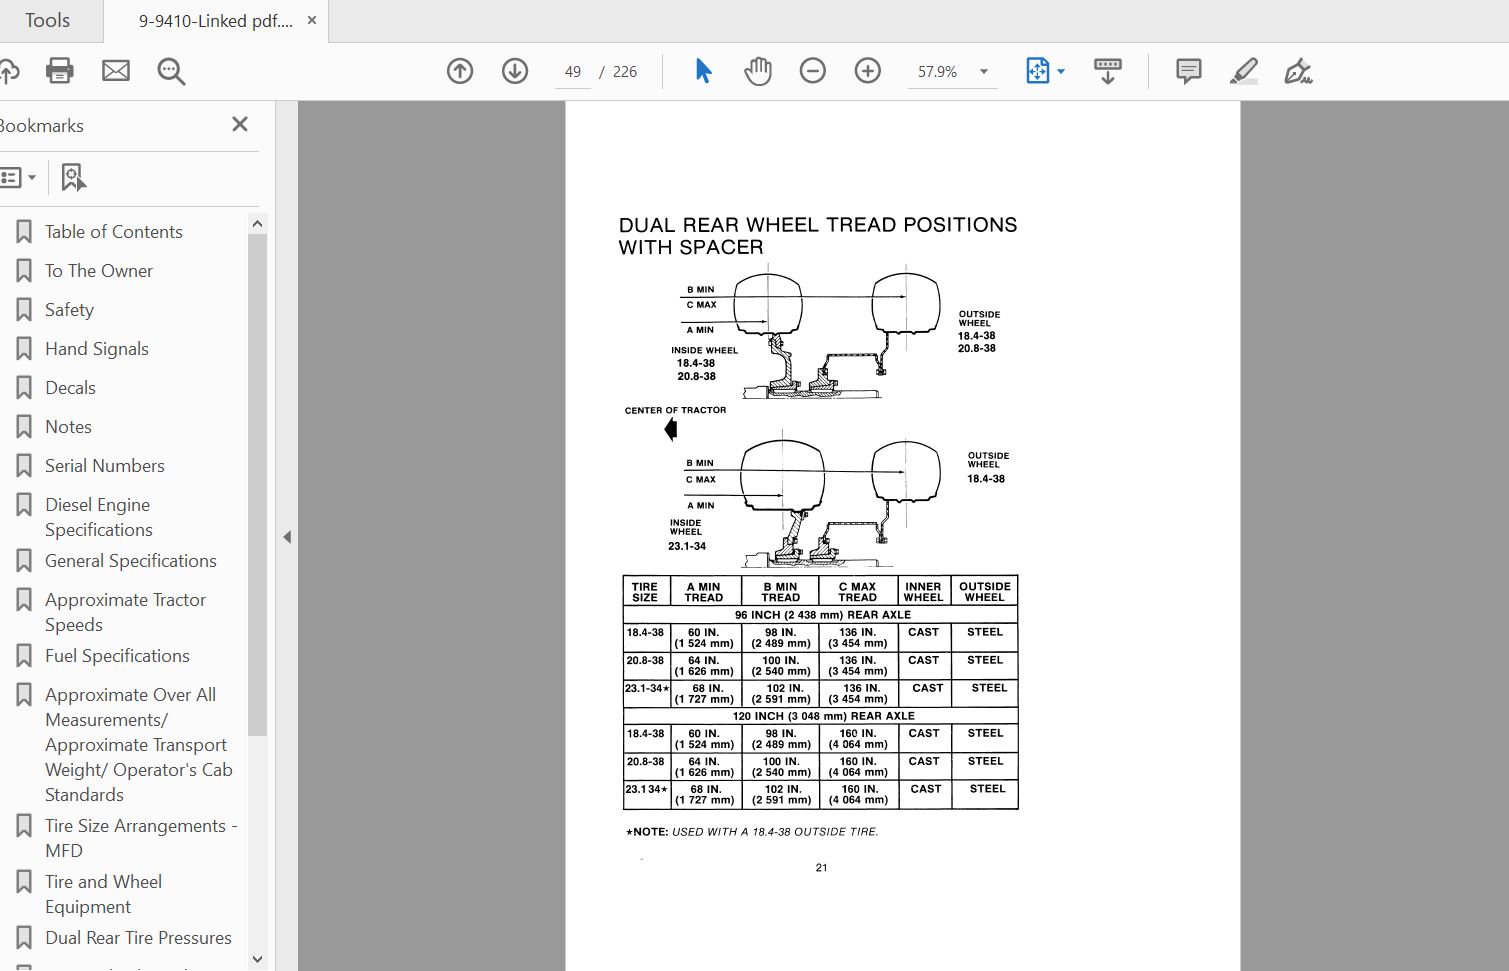Image resolution: width=1509 pixels, height=971 pixels.
Task: Select the Hand tool
Action: point(757,71)
